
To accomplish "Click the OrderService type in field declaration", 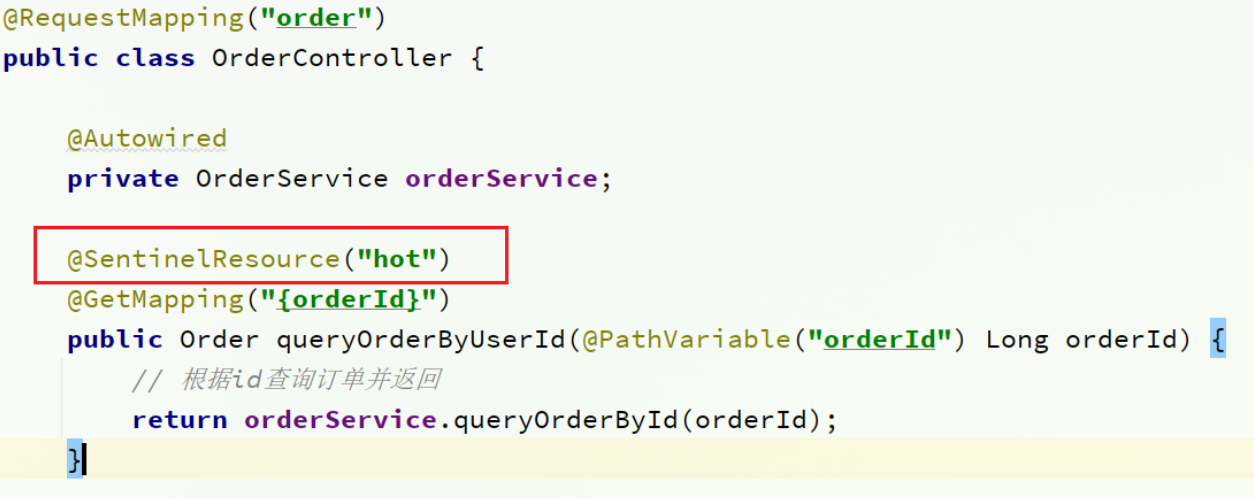I will pos(291,179).
